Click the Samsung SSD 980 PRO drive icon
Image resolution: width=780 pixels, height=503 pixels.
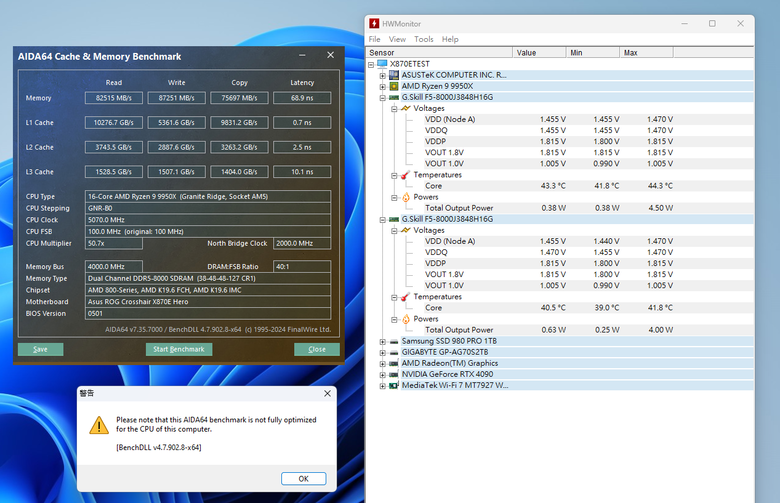tap(394, 341)
